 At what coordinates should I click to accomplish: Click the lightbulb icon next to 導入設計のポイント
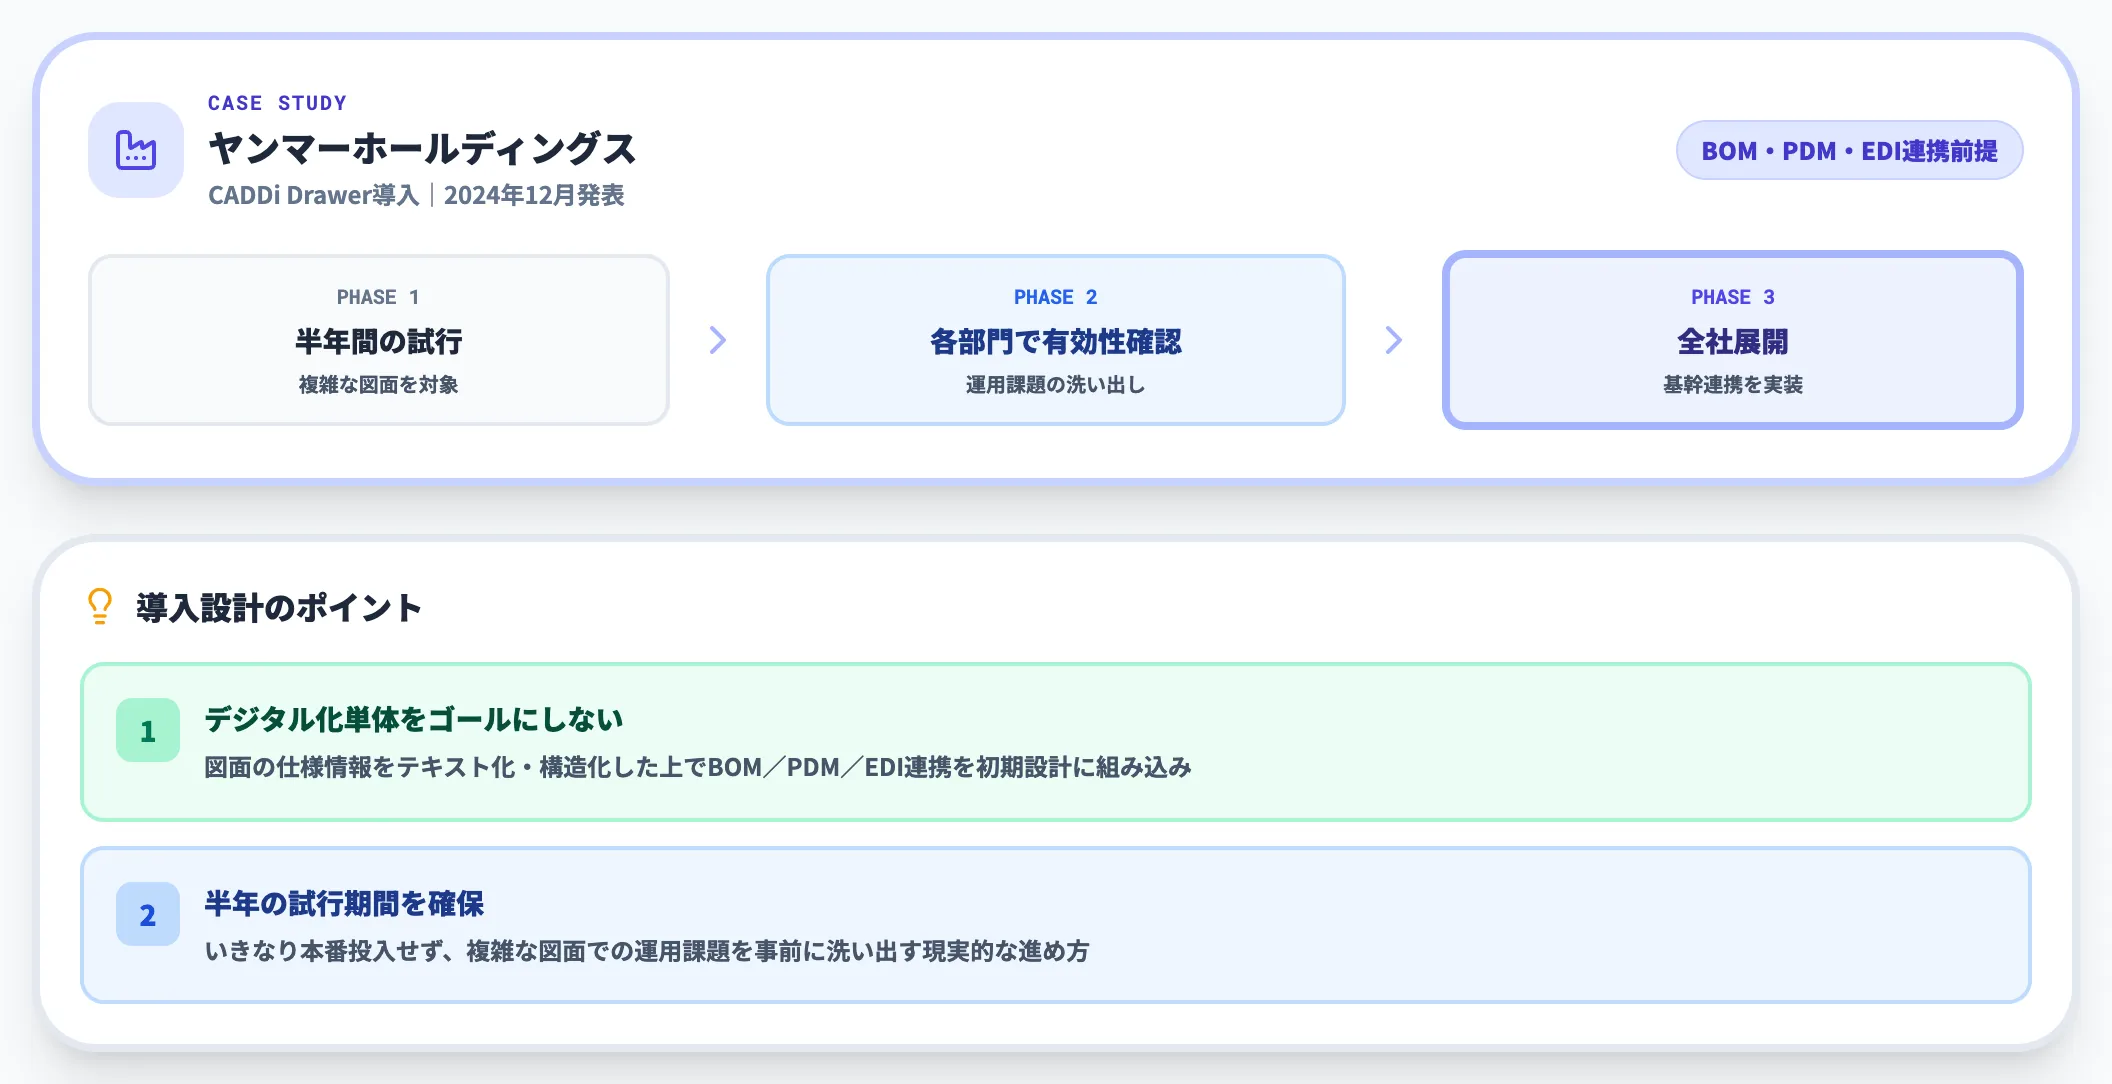pos(100,606)
